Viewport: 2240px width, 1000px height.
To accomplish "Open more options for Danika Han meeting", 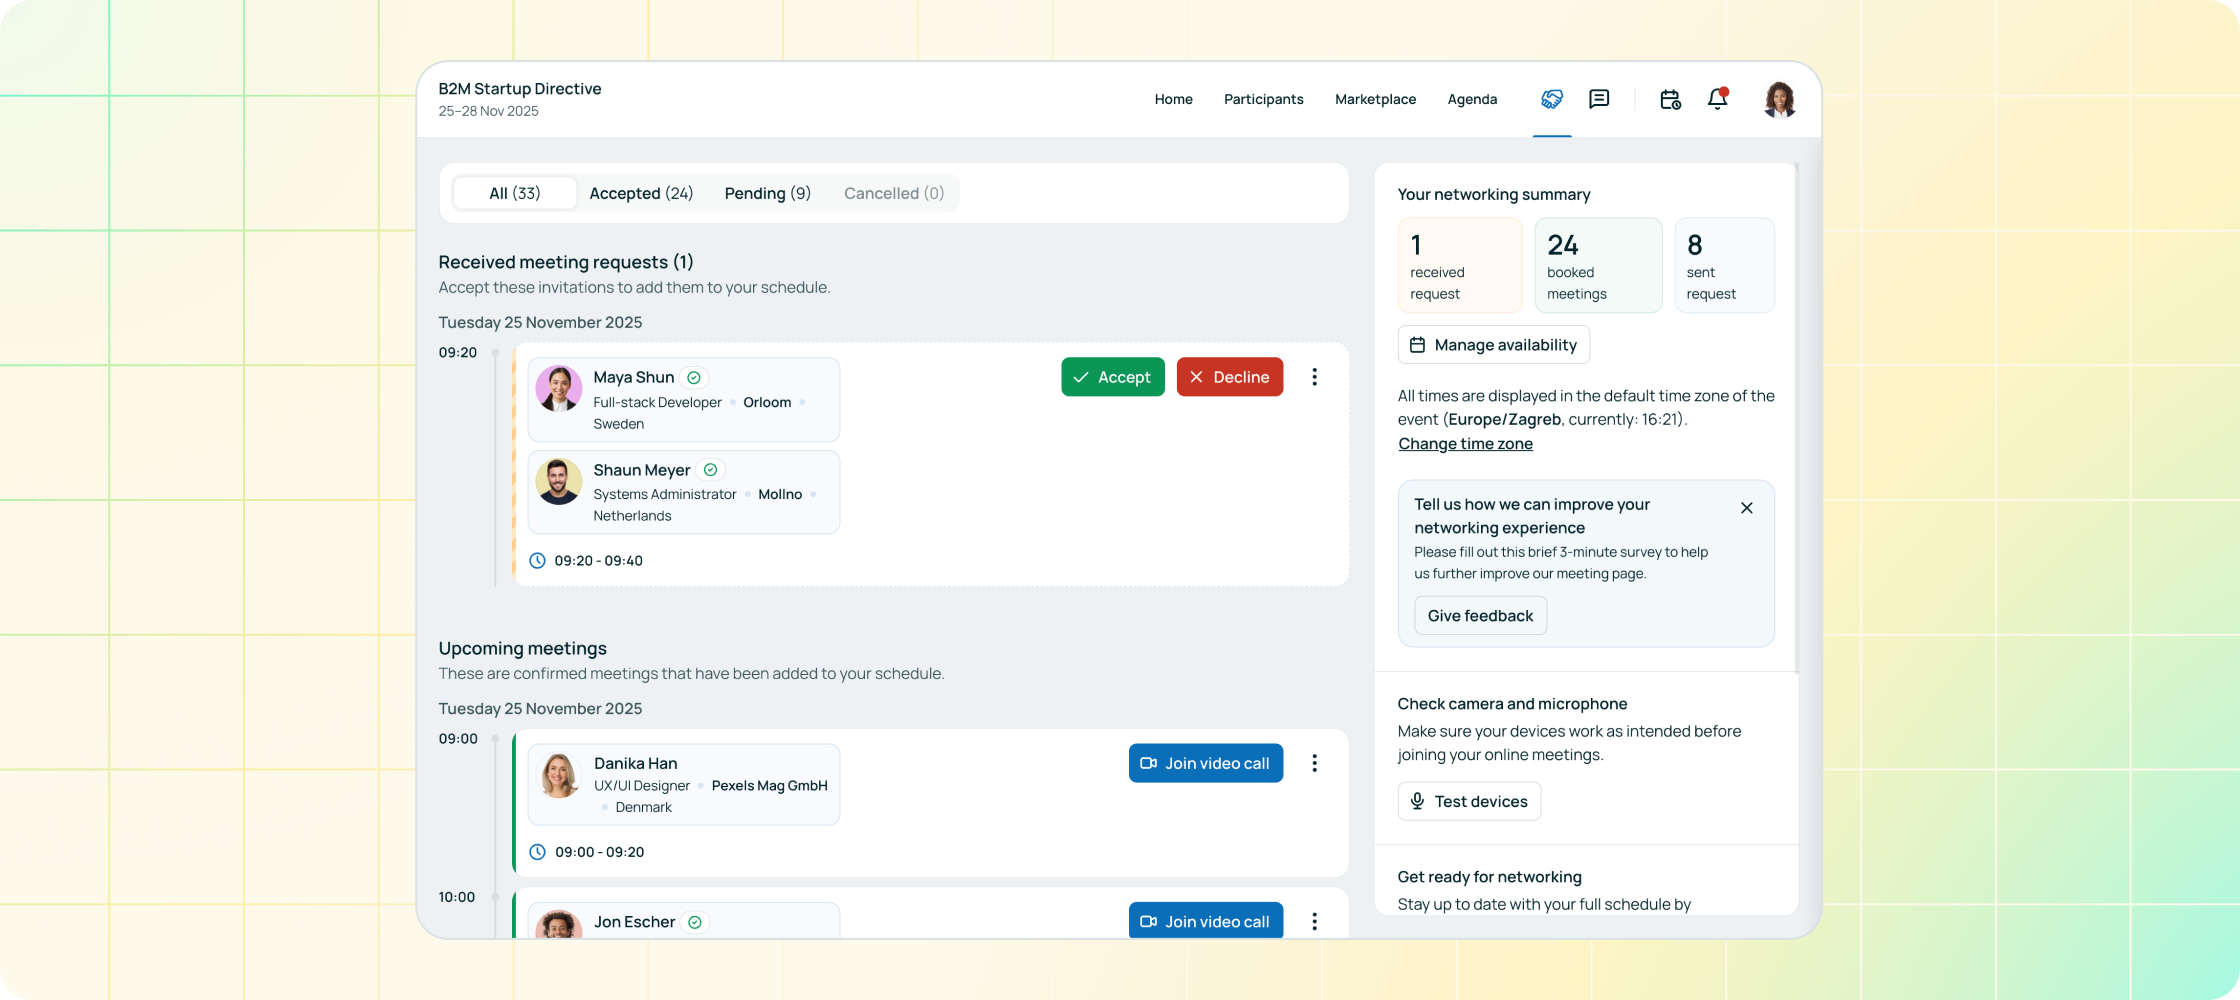I will click(1314, 763).
